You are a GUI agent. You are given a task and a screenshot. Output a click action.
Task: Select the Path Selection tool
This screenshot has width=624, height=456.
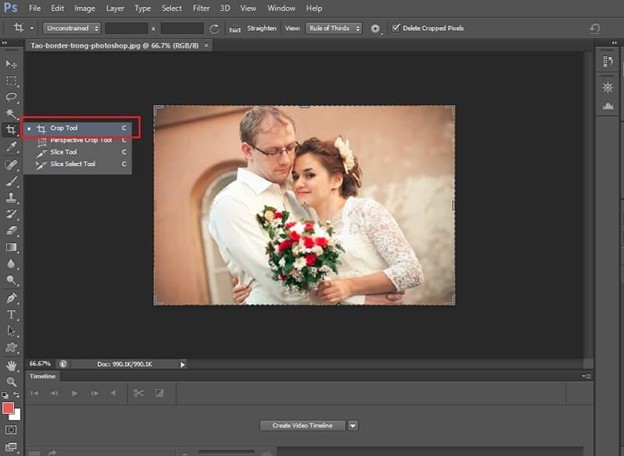point(11,331)
